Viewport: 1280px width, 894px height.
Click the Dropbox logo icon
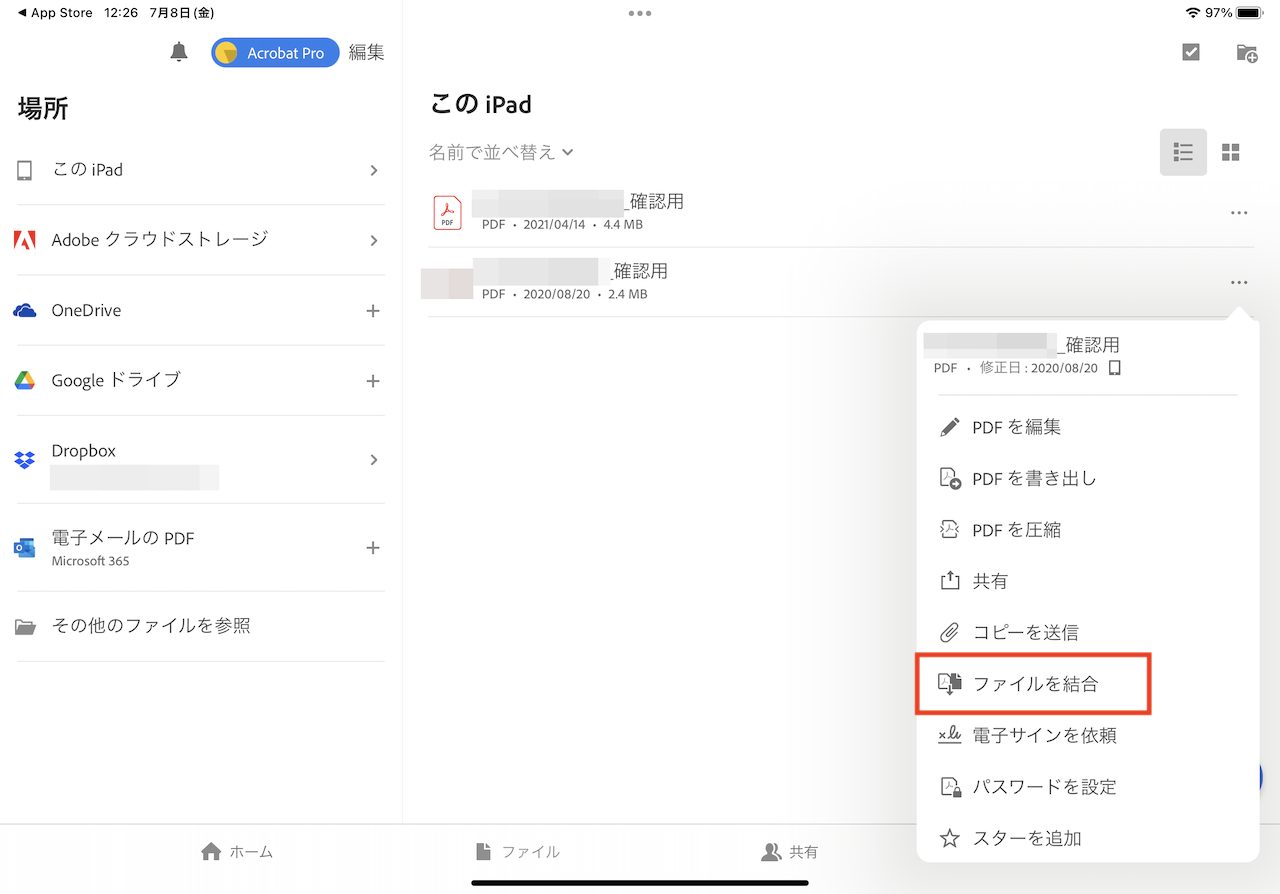(x=25, y=460)
